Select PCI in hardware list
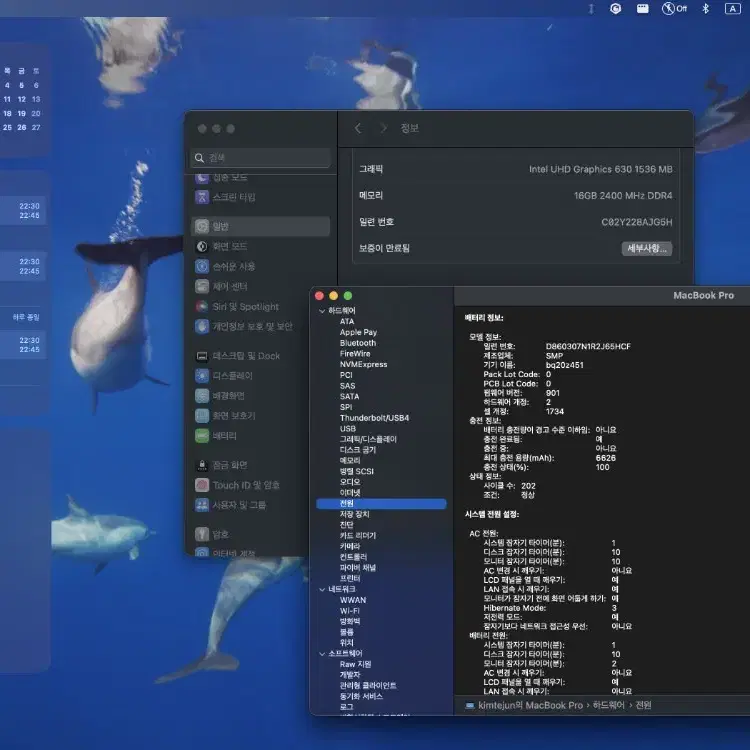750x750 pixels. pyautogui.click(x=346, y=375)
